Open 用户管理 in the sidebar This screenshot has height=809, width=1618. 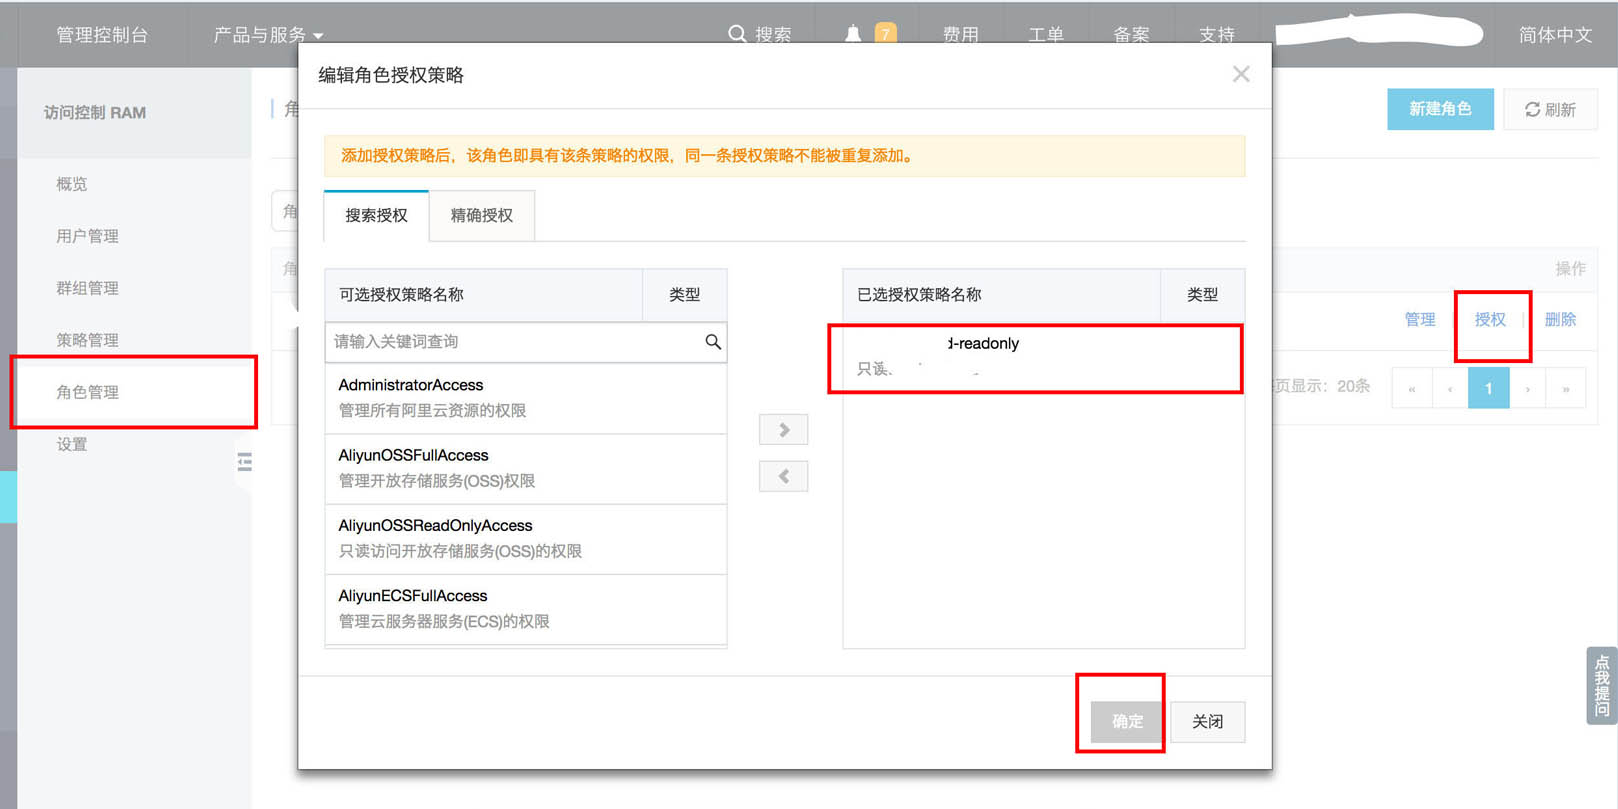[x=88, y=236]
